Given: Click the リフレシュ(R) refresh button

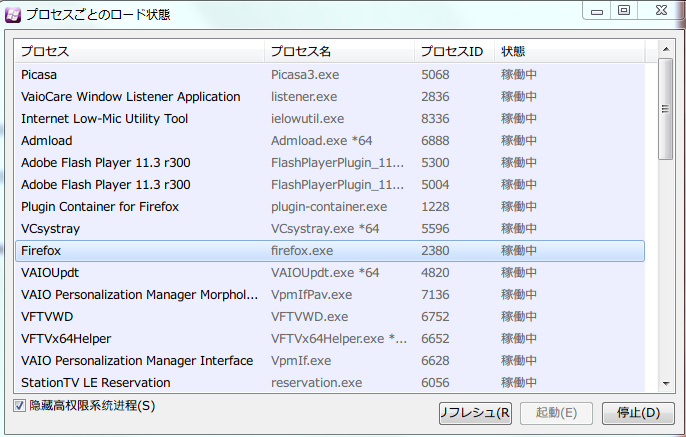Looking at the screenshot, I should pos(475,413).
